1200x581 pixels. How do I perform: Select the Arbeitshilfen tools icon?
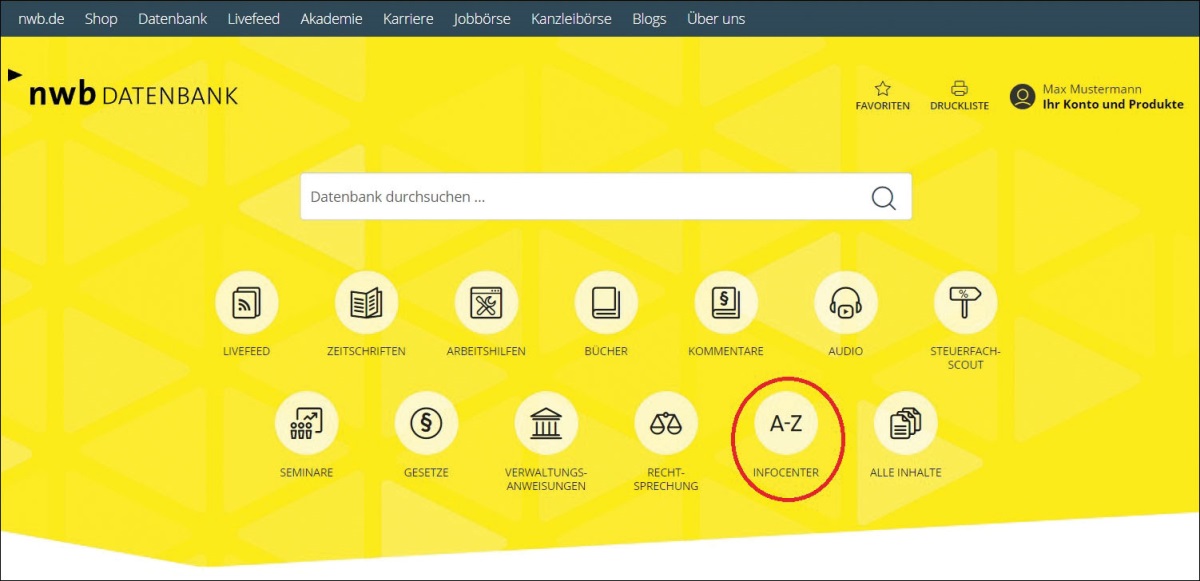coord(486,303)
